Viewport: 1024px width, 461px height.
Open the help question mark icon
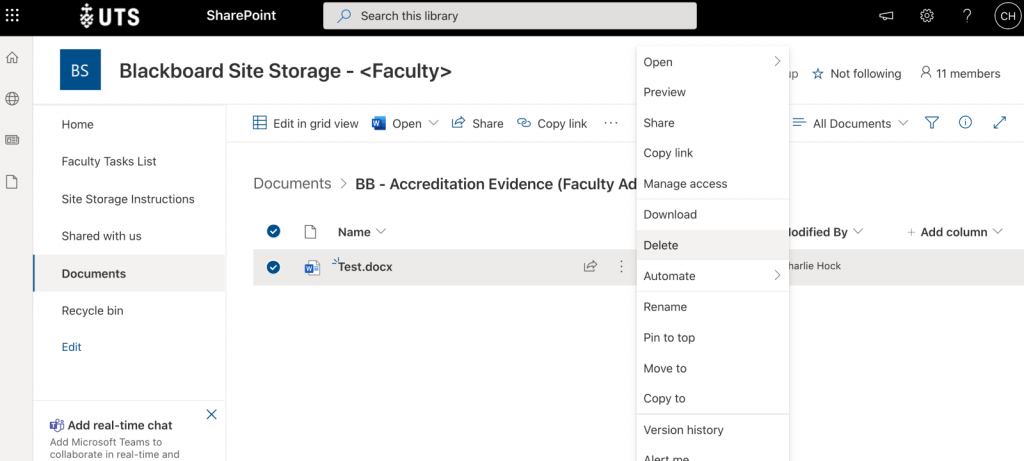coord(967,16)
